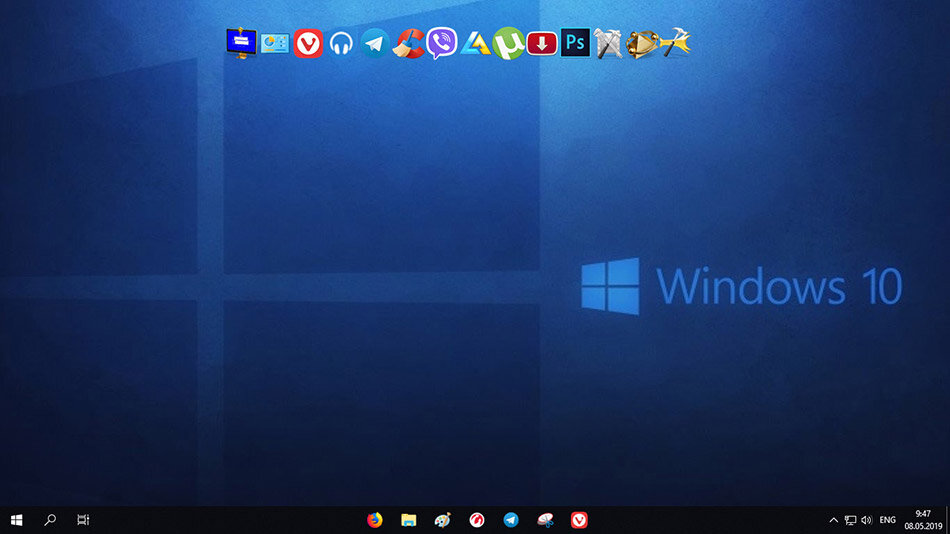Open the AIMP triangle player icon
Screen dimensions: 950x534
point(475,44)
